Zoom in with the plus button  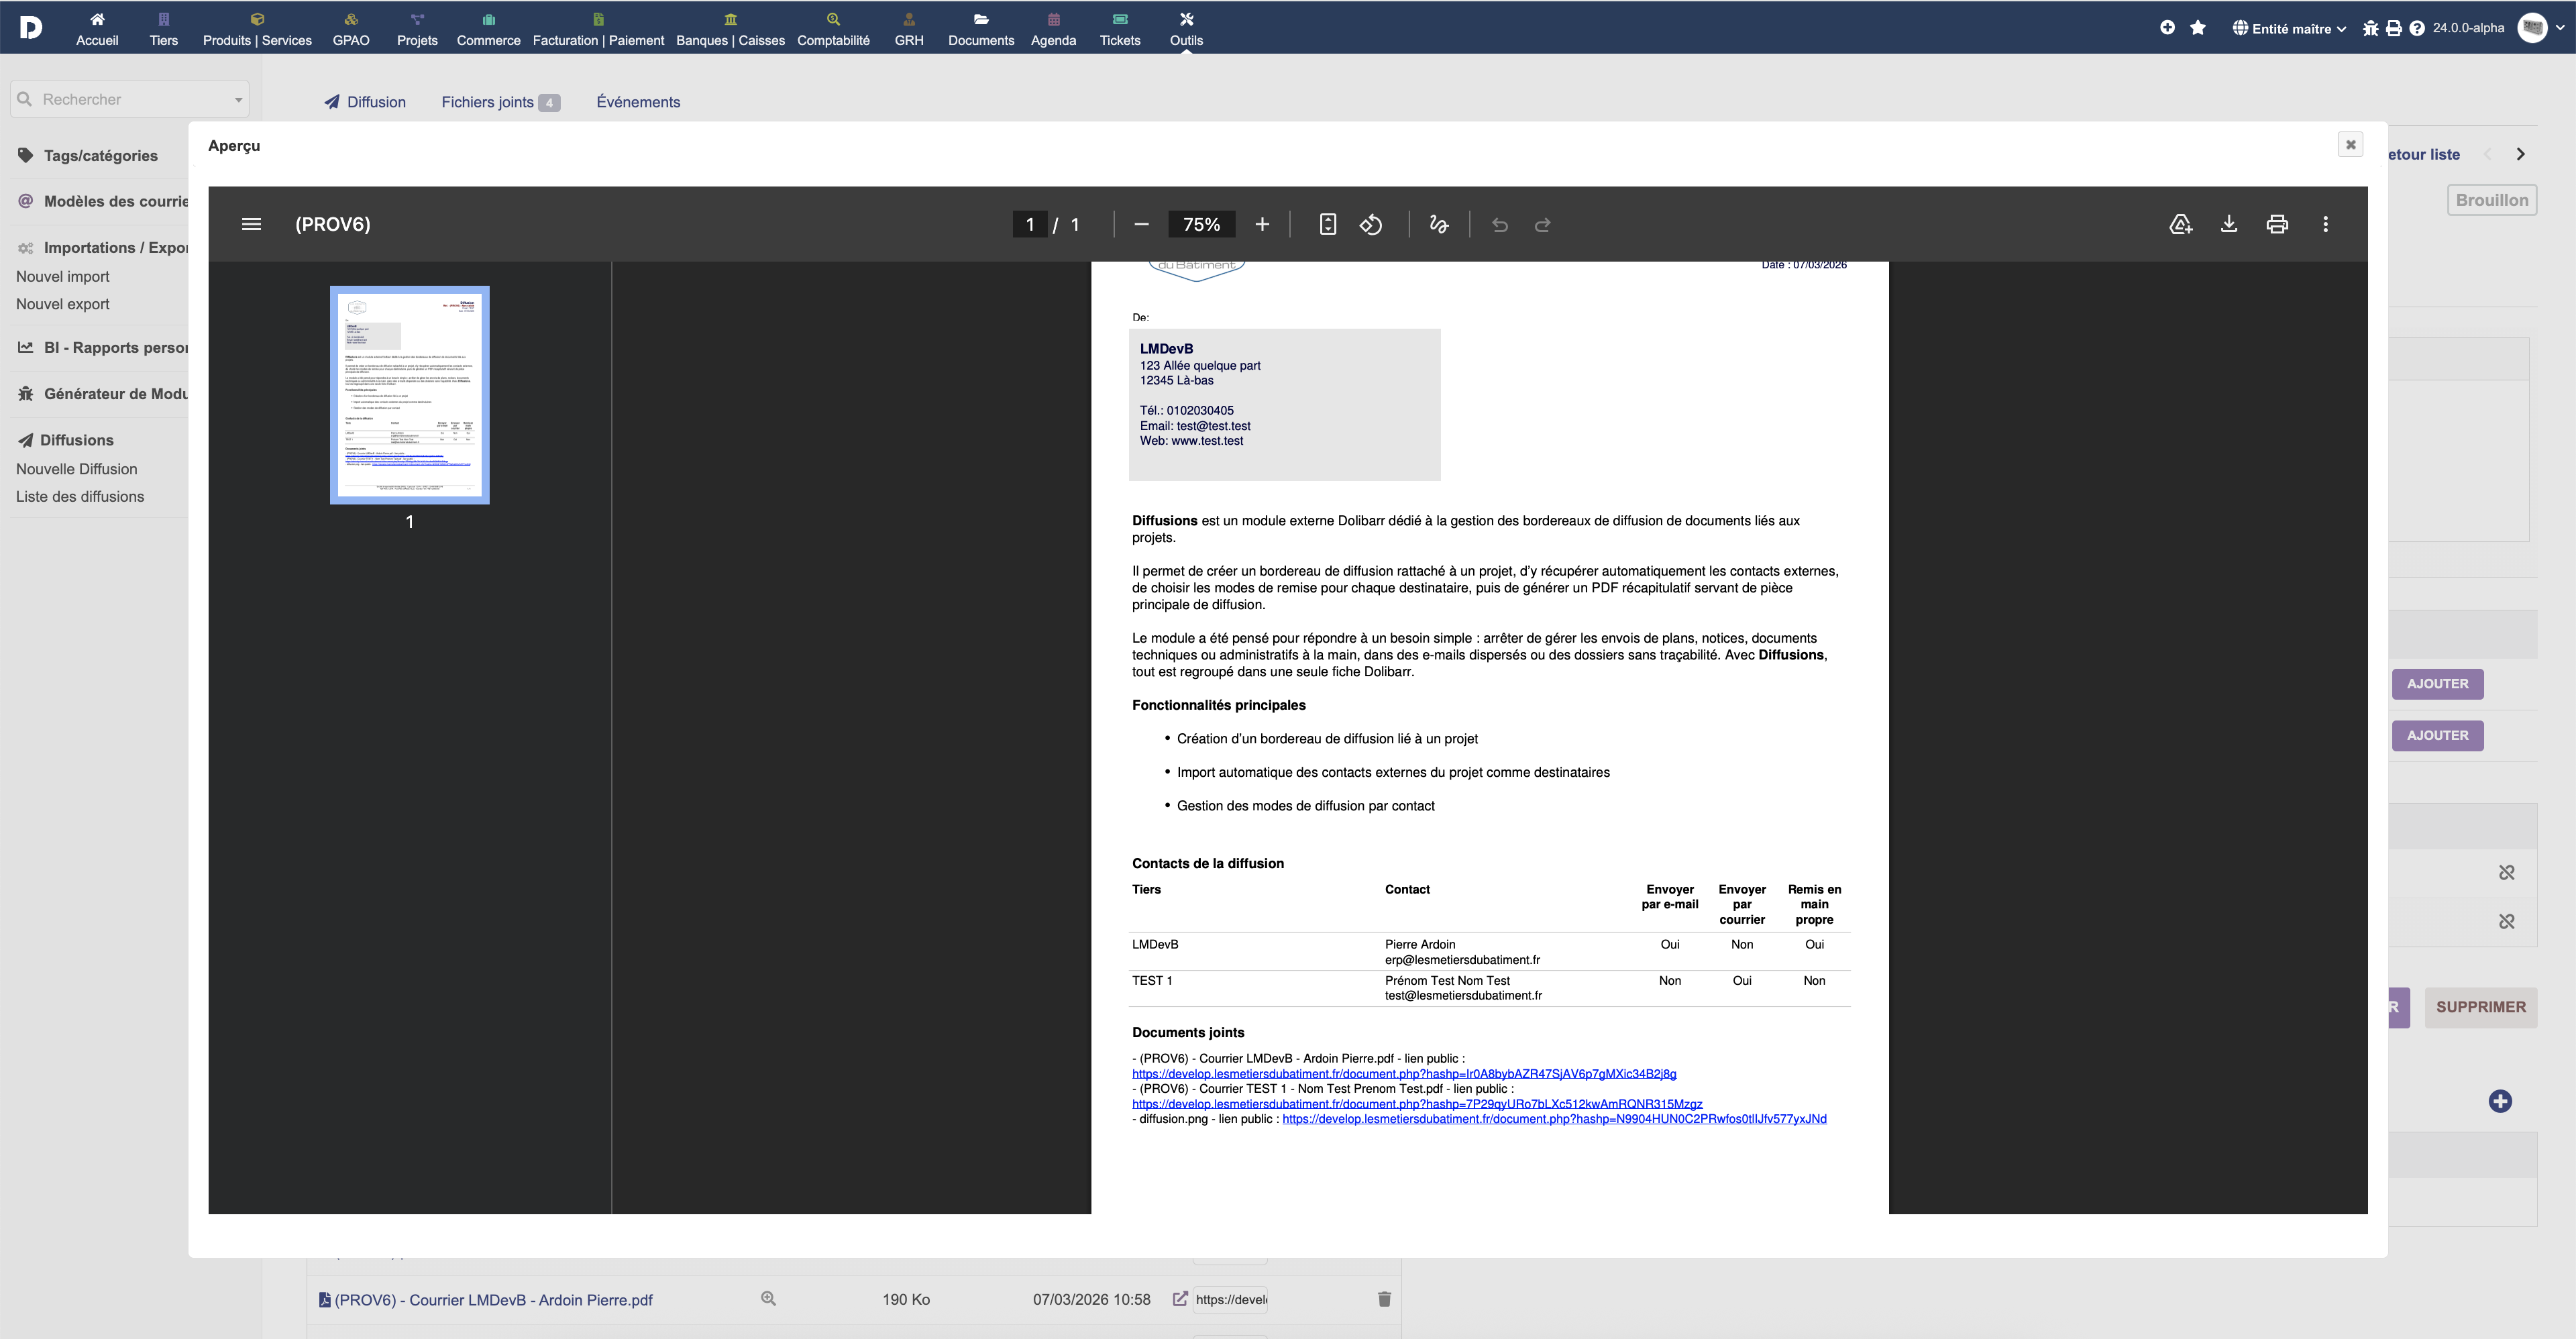pyautogui.click(x=1262, y=224)
